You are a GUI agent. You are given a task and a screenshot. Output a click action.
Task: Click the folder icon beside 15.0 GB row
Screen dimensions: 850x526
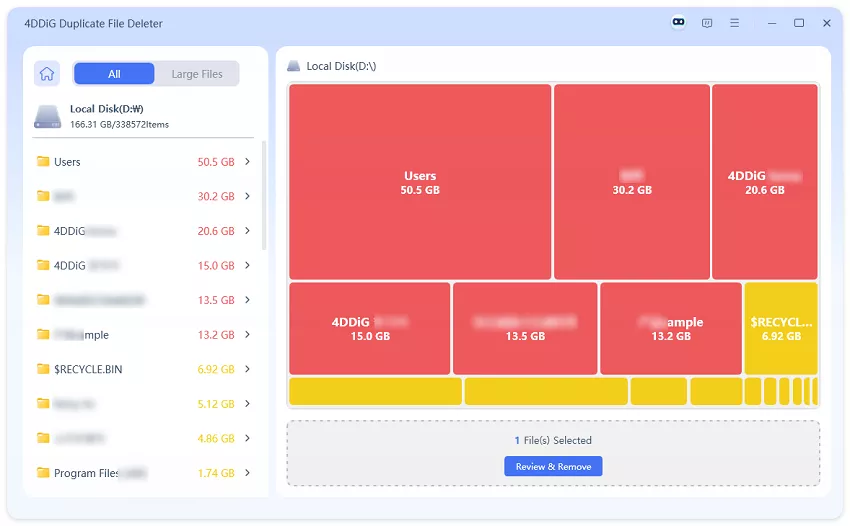click(43, 265)
